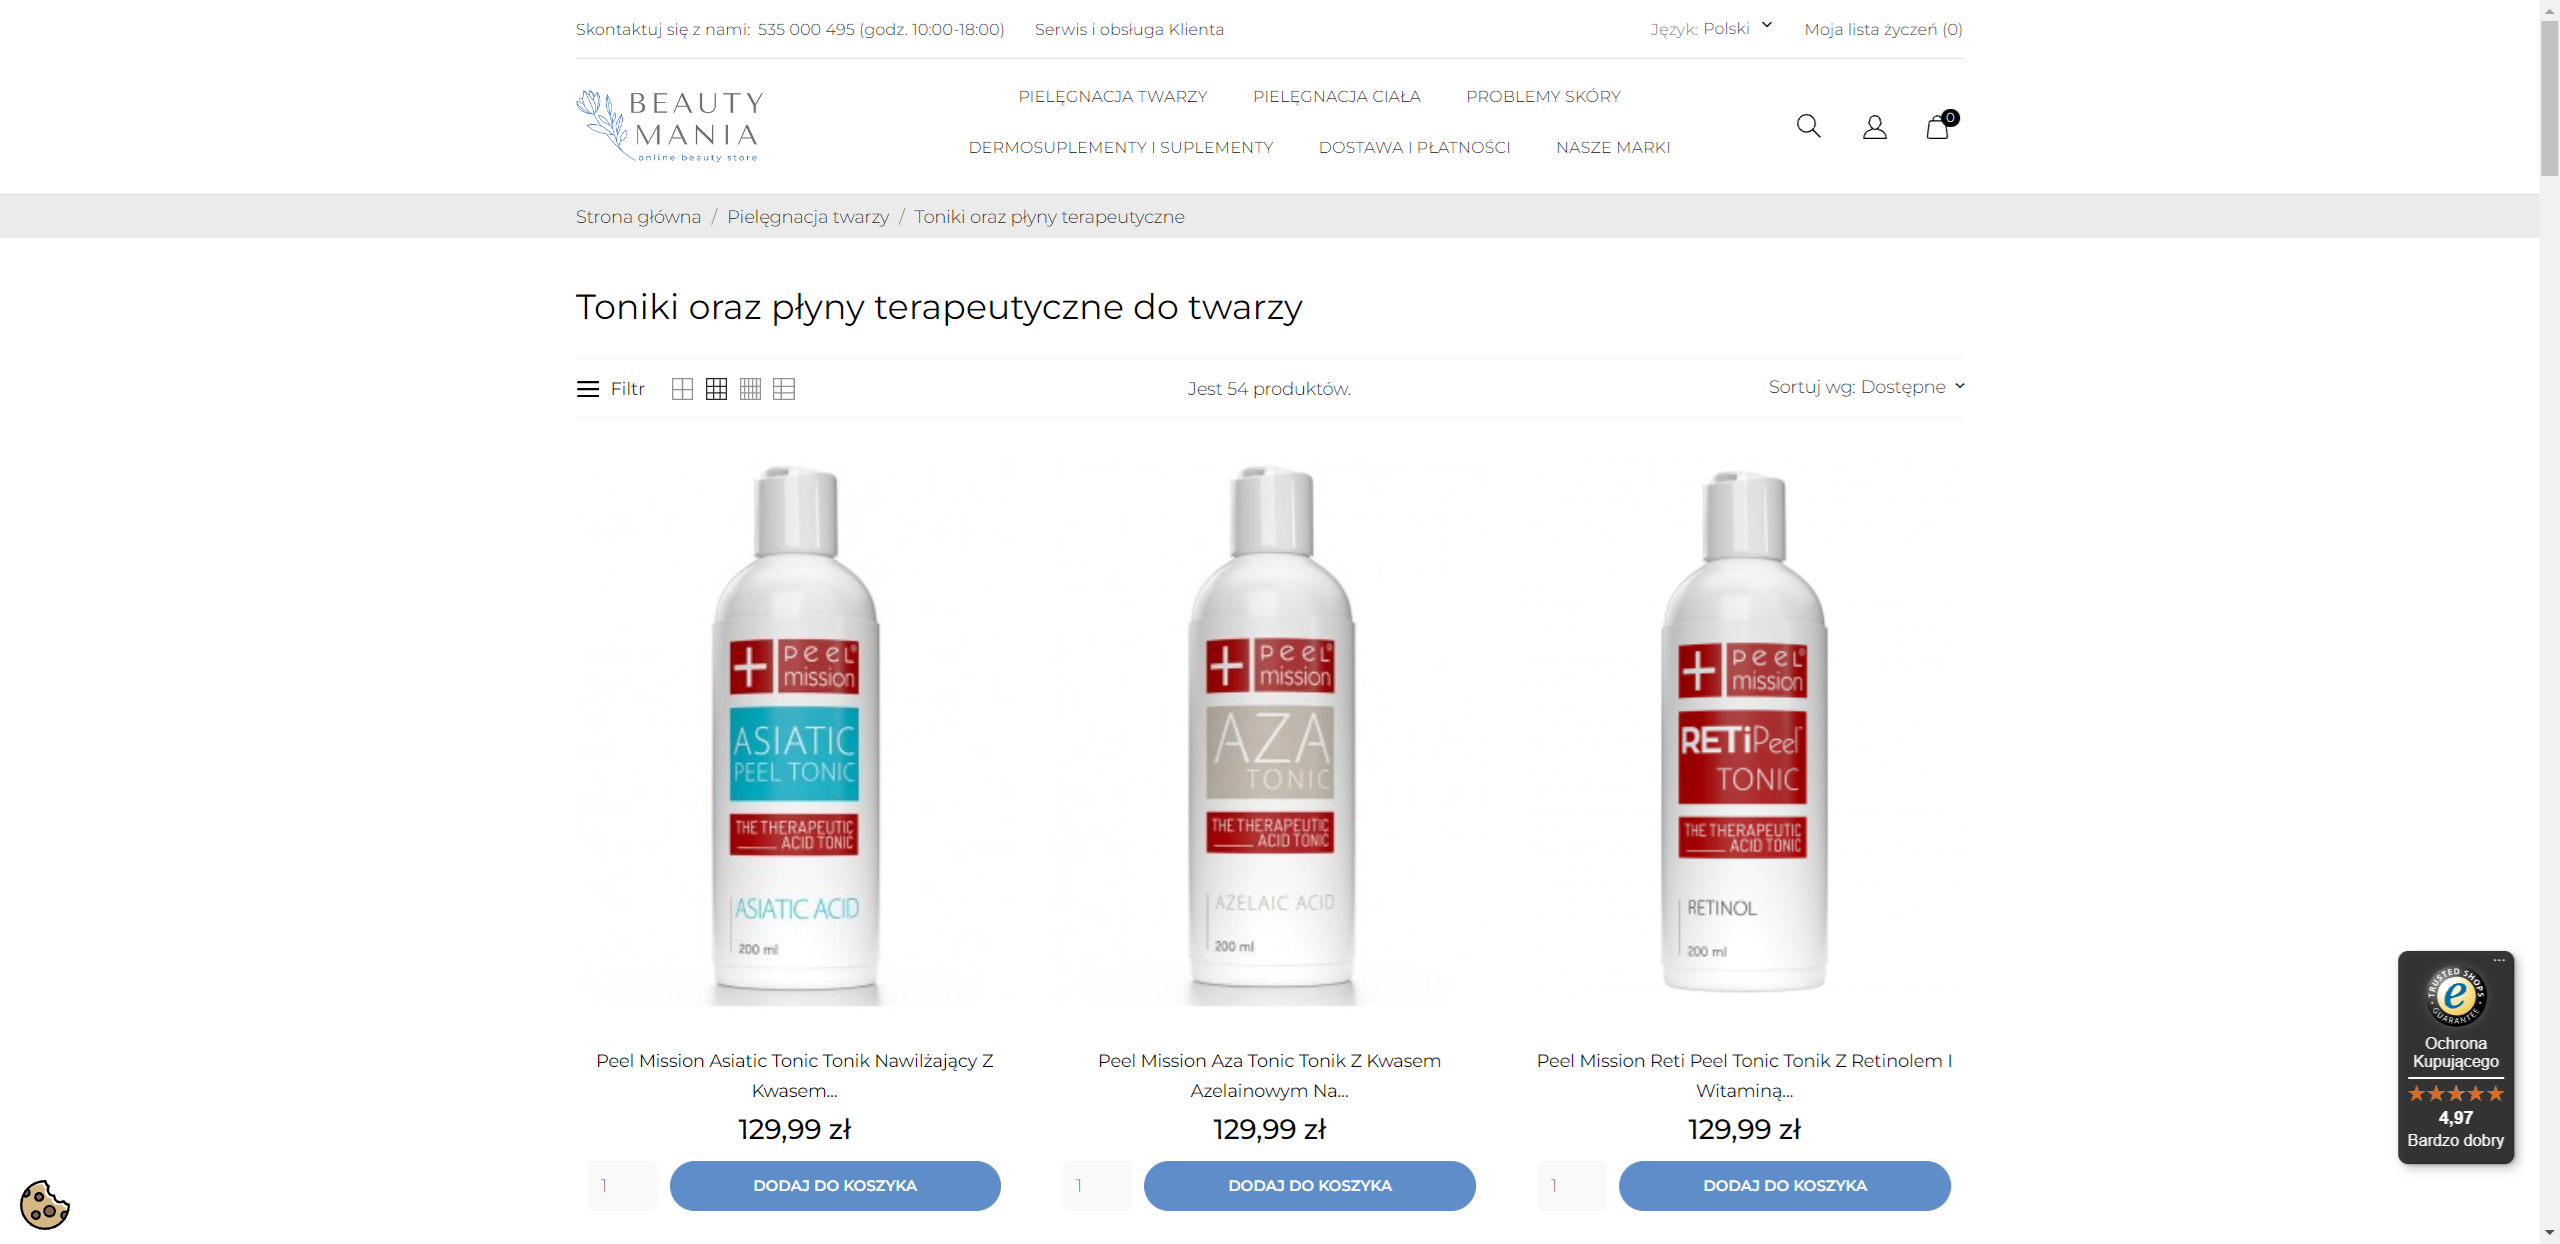2560x1244 pixels.
Task: Switch to three-column grid view
Action: [x=716, y=389]
